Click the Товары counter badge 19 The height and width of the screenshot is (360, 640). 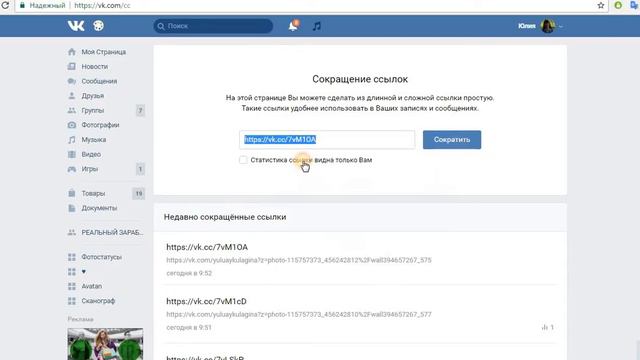point(139,193)
